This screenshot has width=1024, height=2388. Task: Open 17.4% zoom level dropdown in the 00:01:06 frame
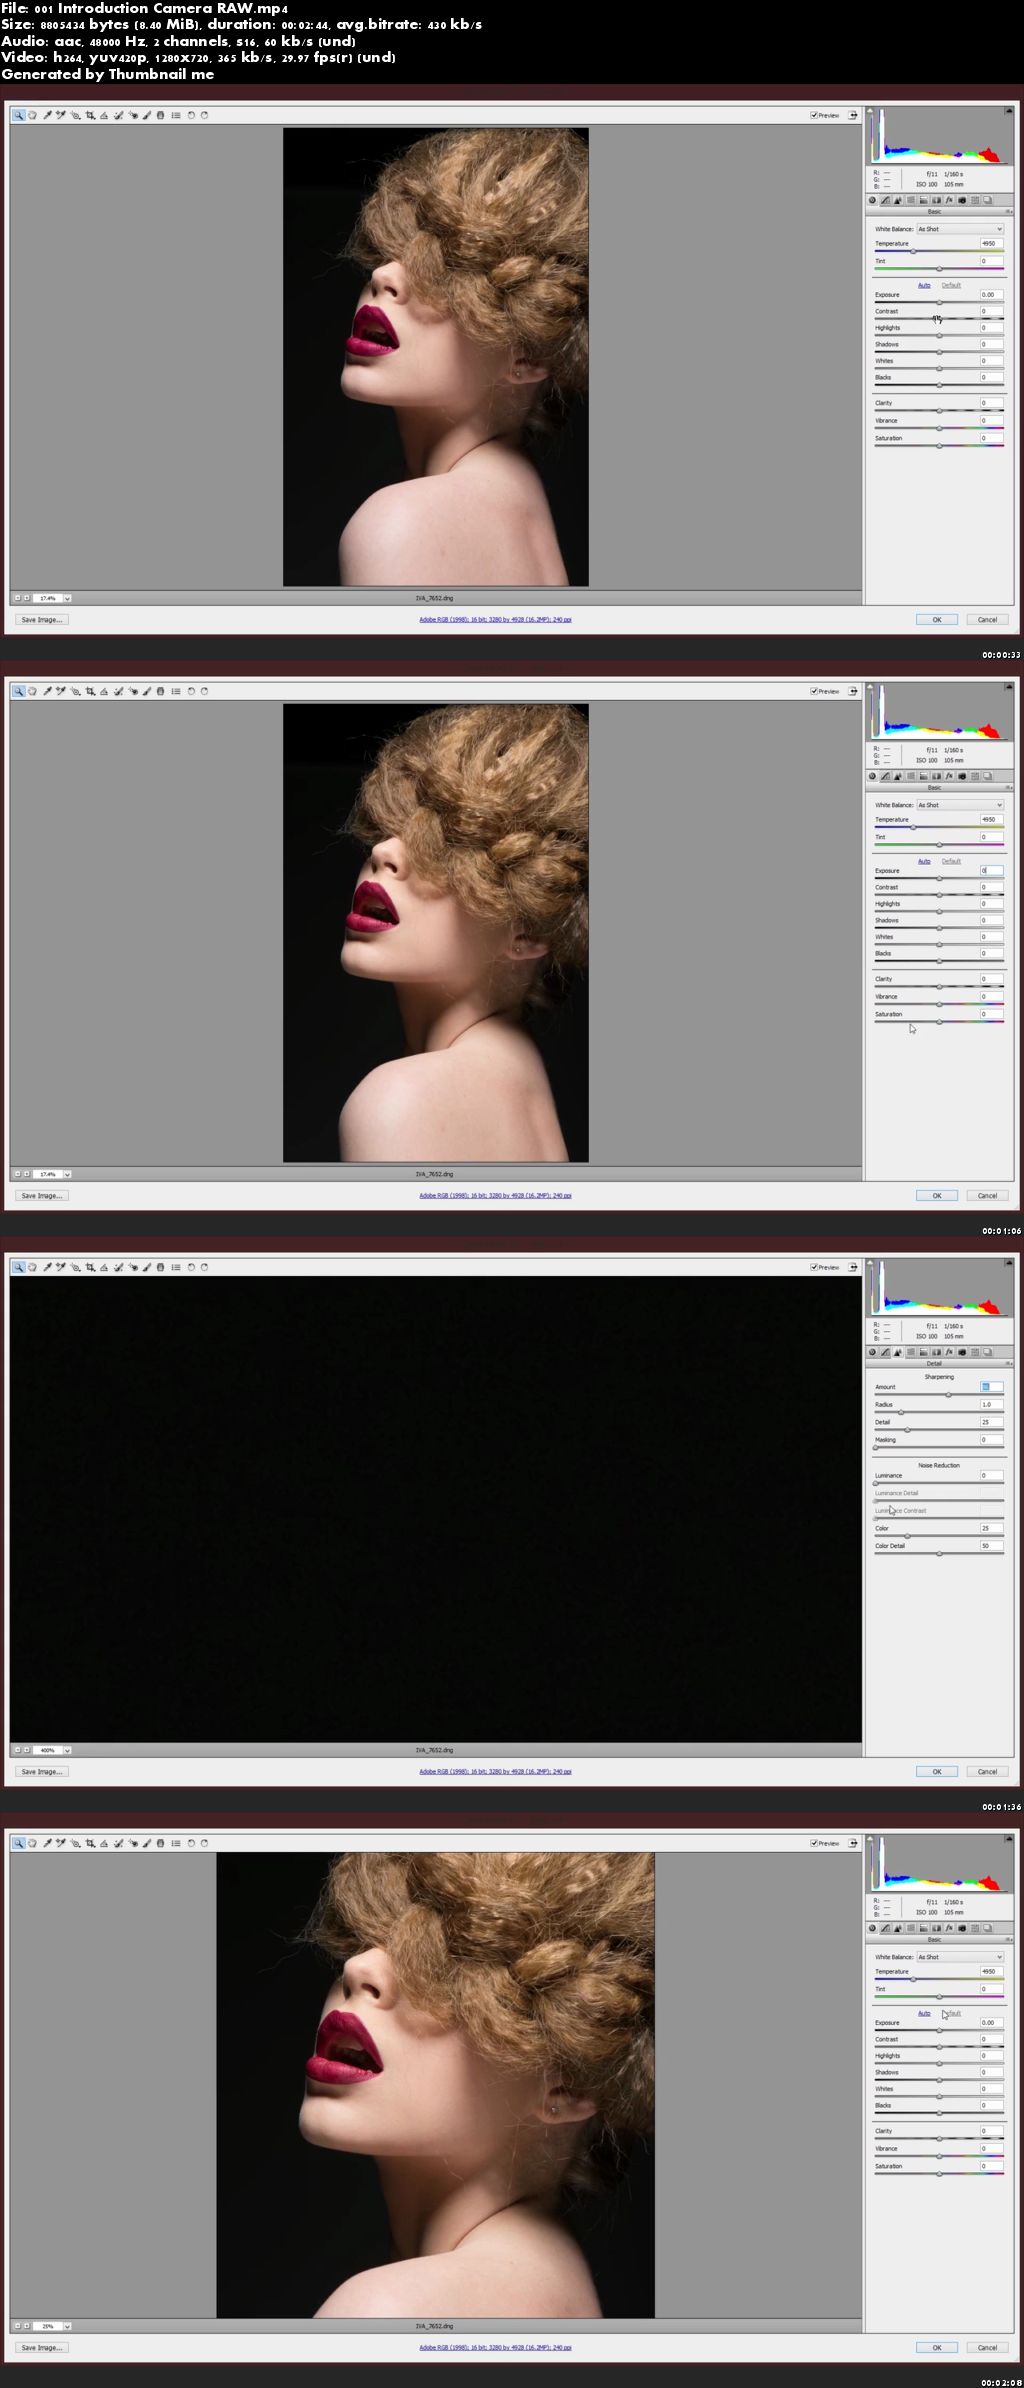point(67,1174)
